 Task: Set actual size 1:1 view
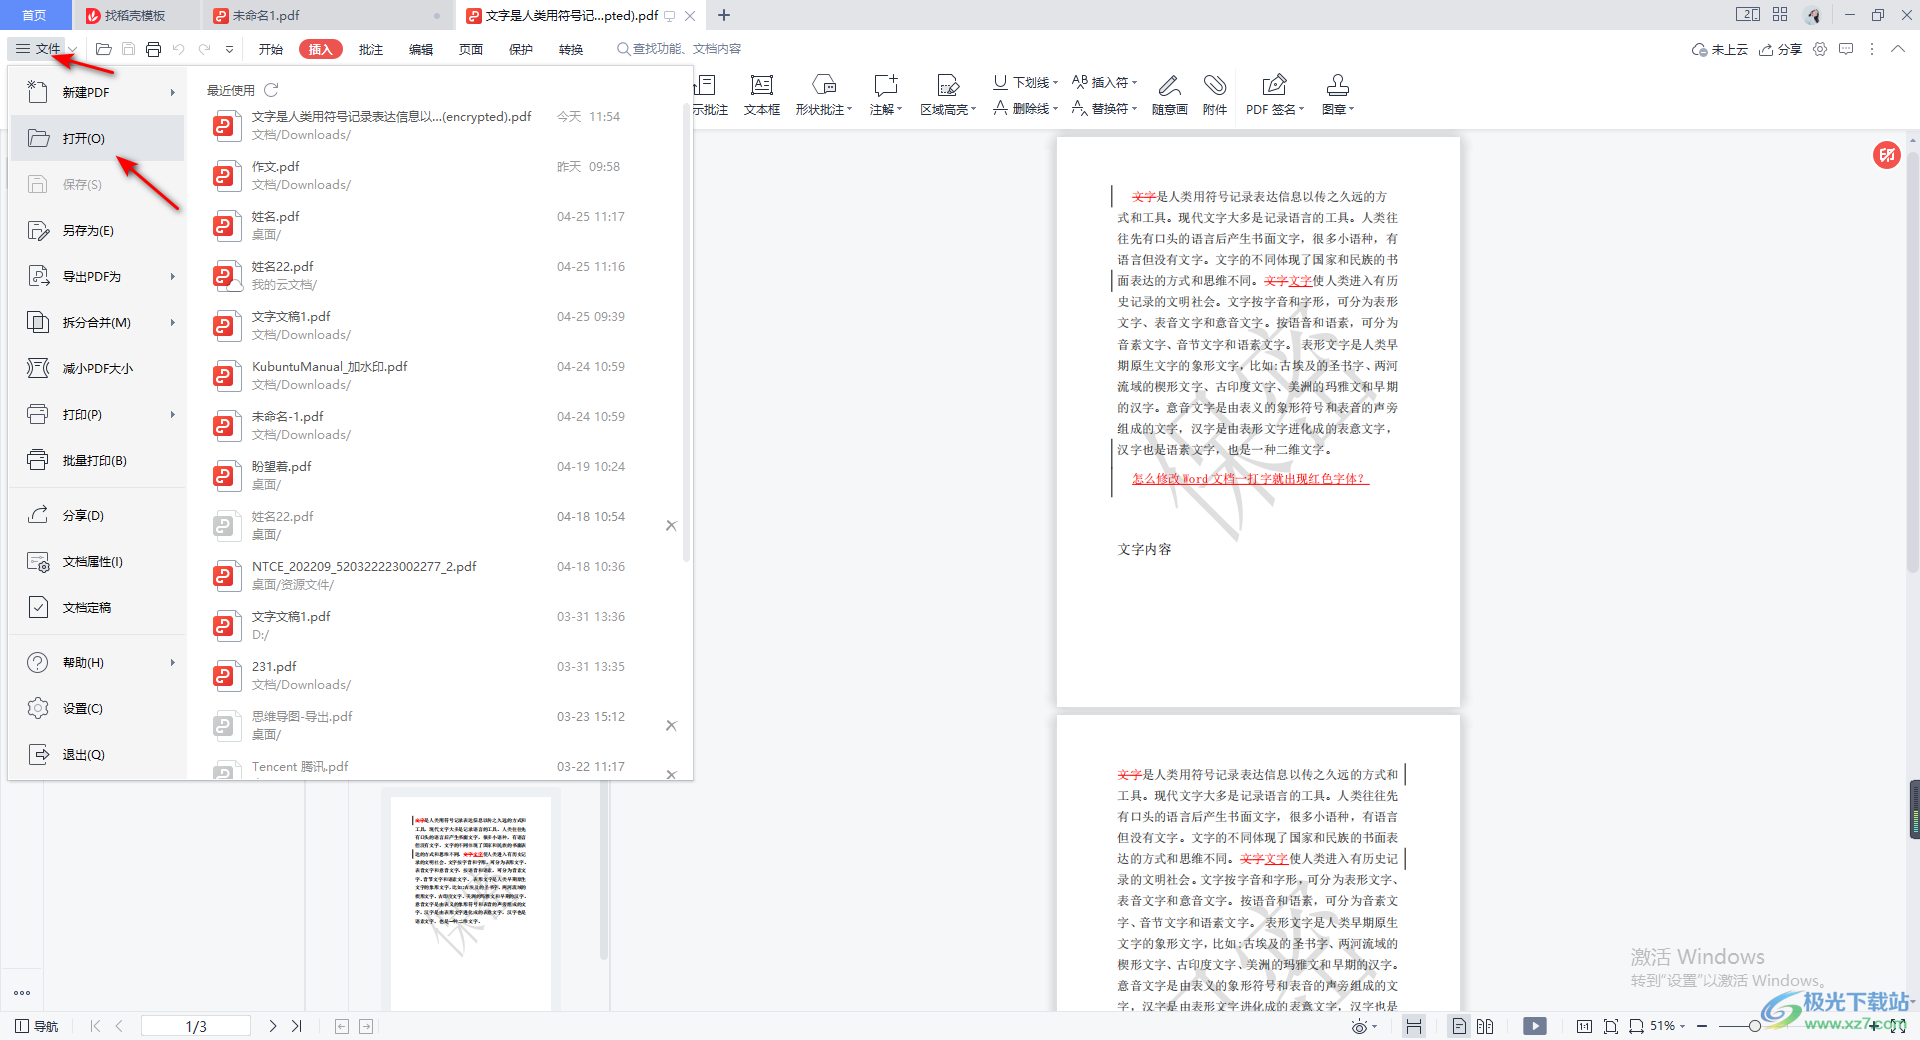[x=1584, y=1026]
